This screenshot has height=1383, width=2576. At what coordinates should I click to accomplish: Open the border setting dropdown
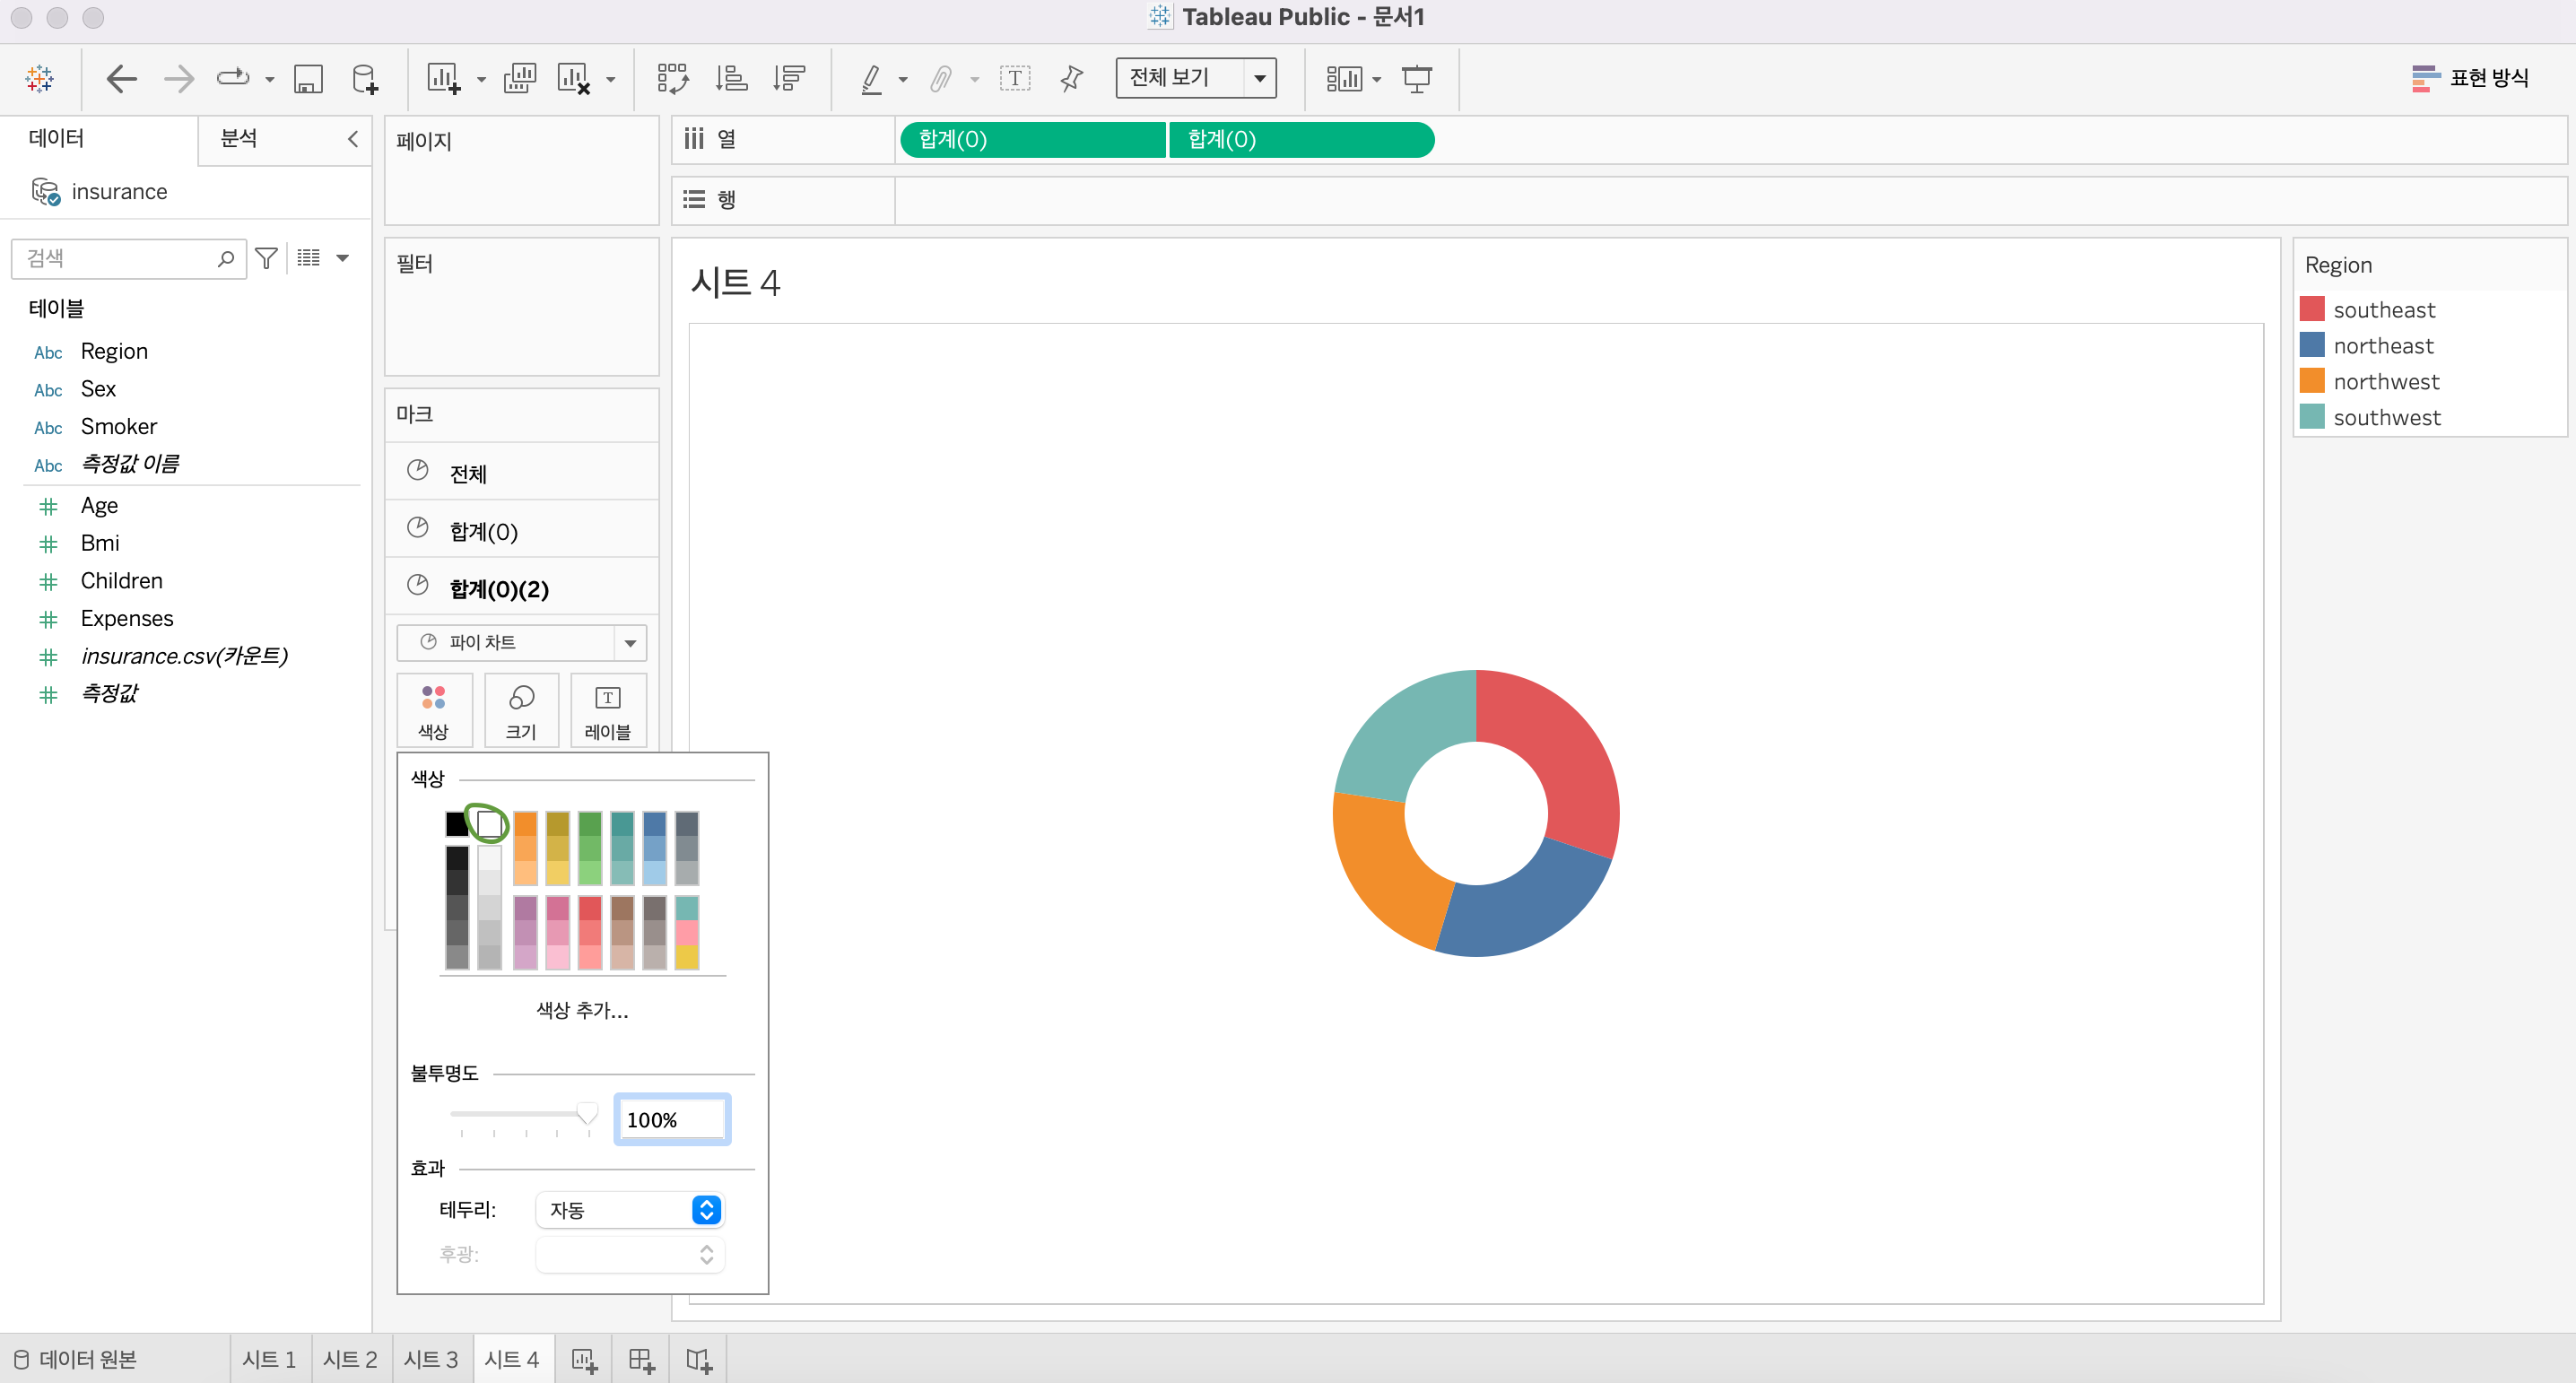[x=629, y=1210]
